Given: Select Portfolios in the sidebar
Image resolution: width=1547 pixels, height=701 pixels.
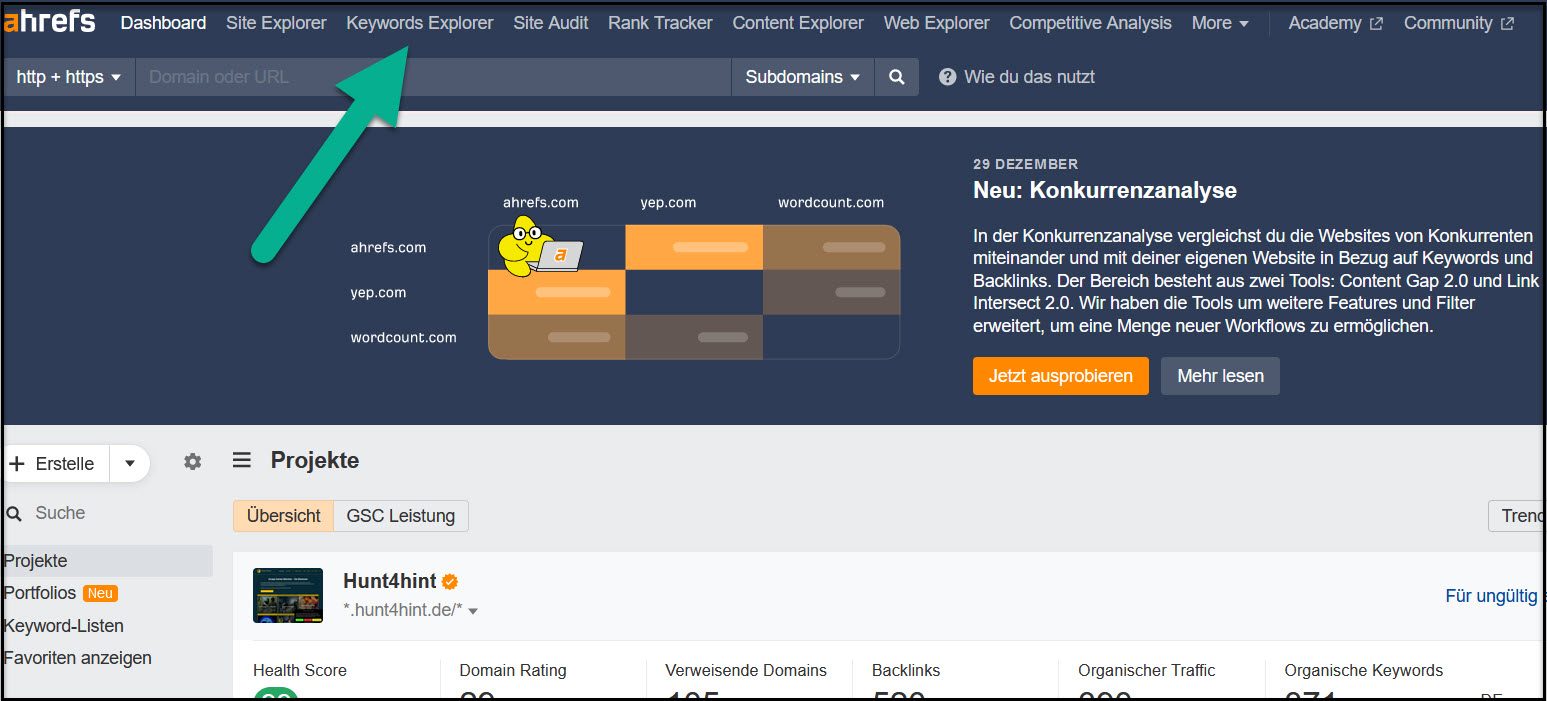Looking at the screenshot, I should 40,593.
